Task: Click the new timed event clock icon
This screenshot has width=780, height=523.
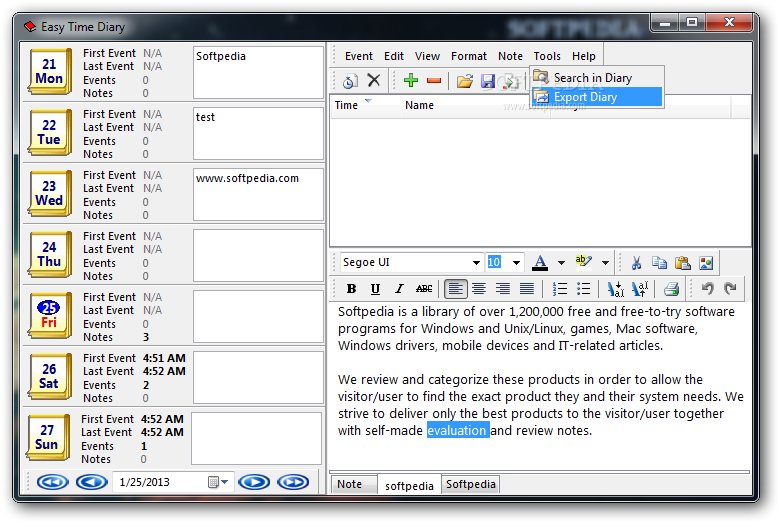Action: (350, 81)
